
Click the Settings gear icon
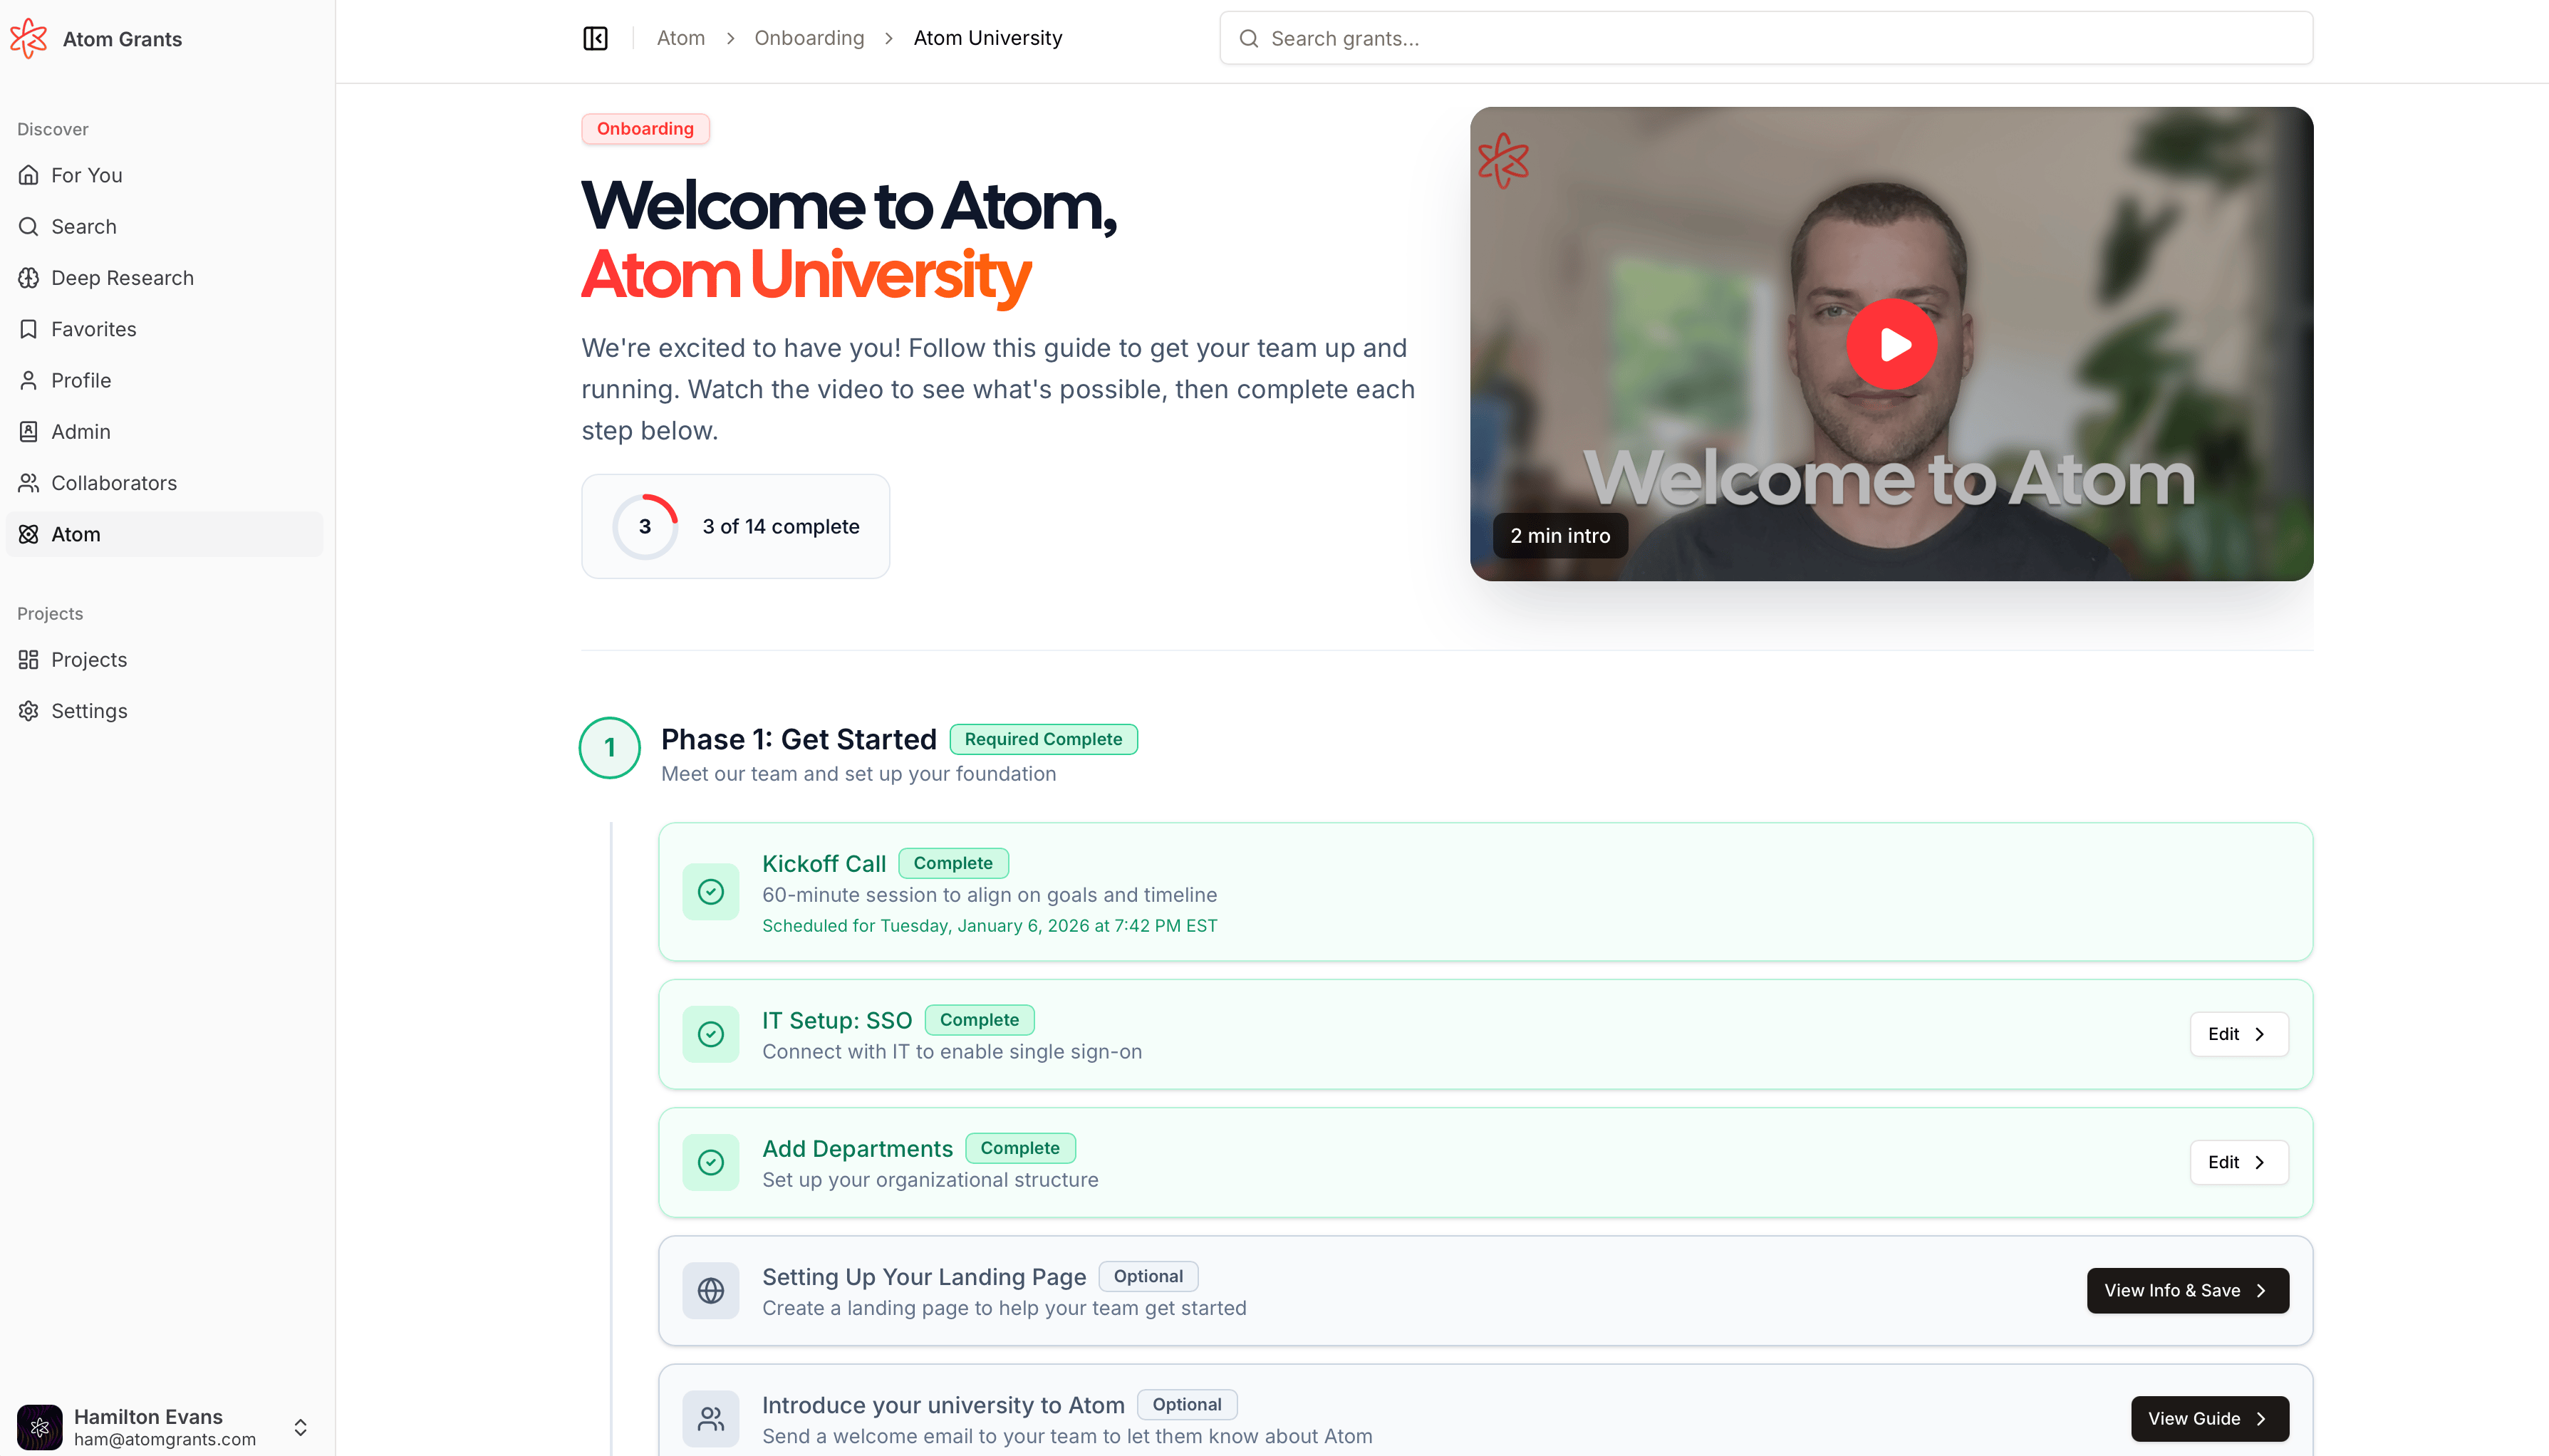29,711
